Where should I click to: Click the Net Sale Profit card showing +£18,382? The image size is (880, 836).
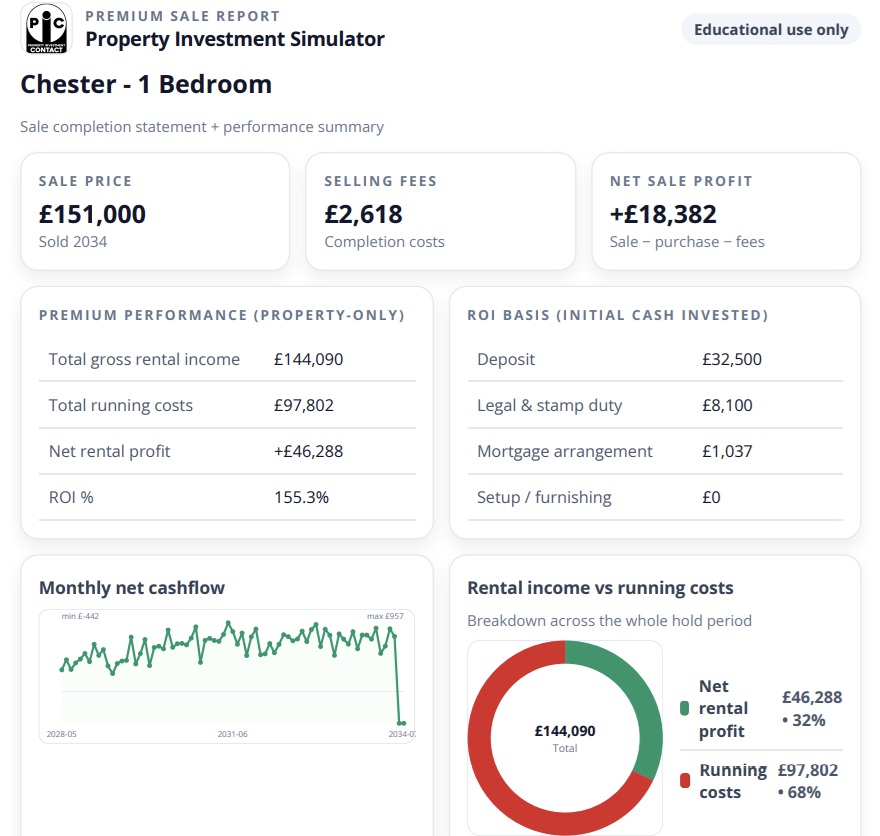[x=726, y=211]
